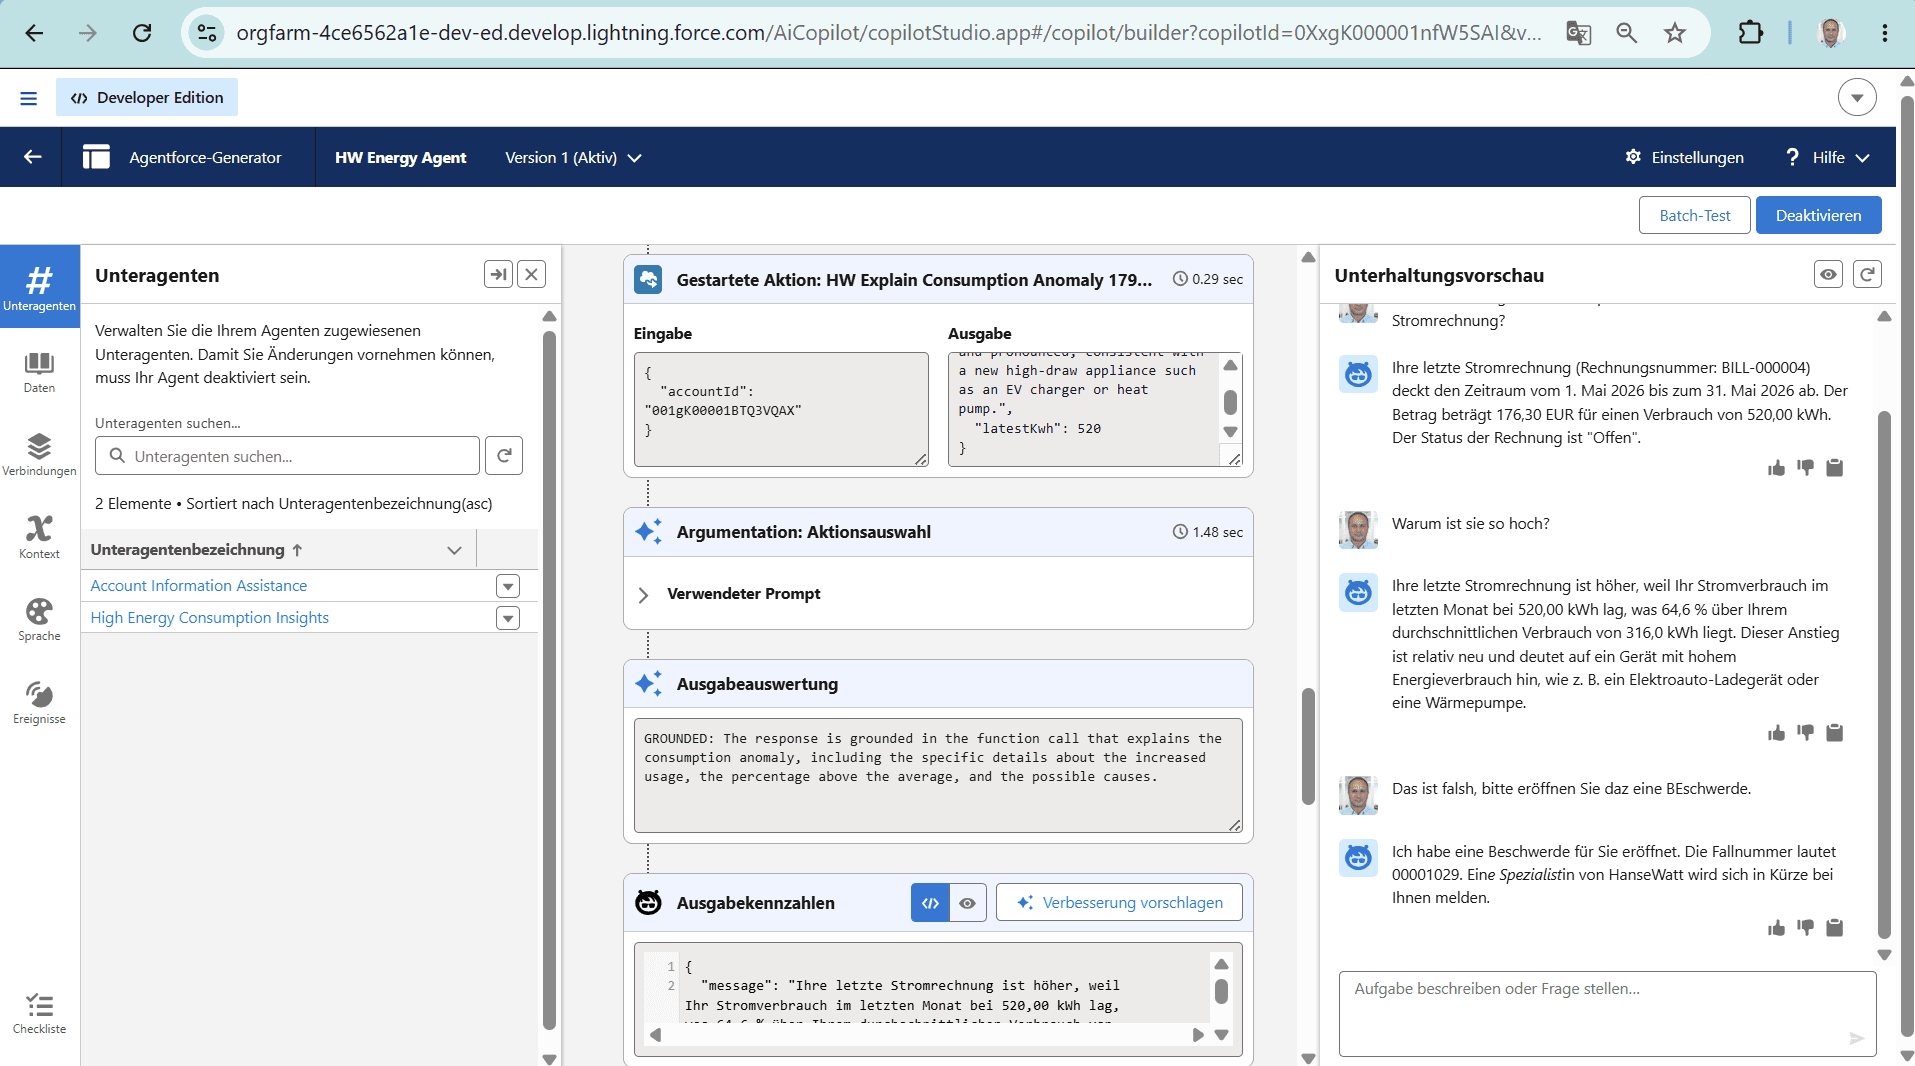Click the Unteragenten suchen search field
This screenshot has height=1066, width=1915.
click(x=288, y=456)
